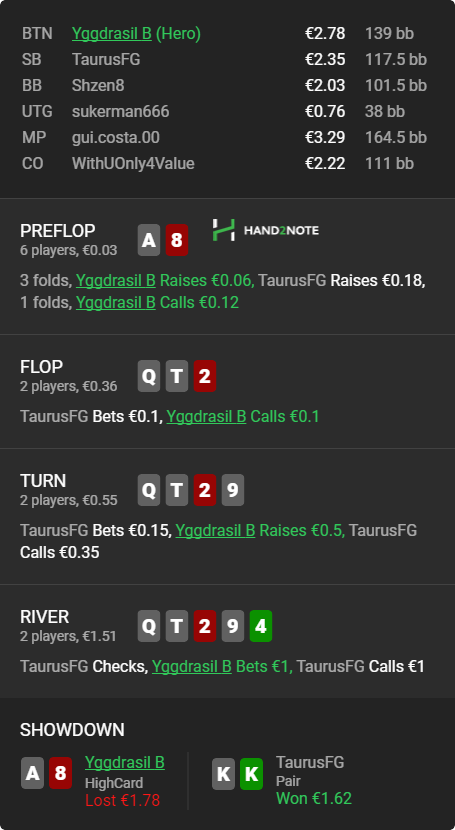Viewport: 455px width, 830px height.
Task: Click the Queen card in the flop row
Action: [149, 376]
